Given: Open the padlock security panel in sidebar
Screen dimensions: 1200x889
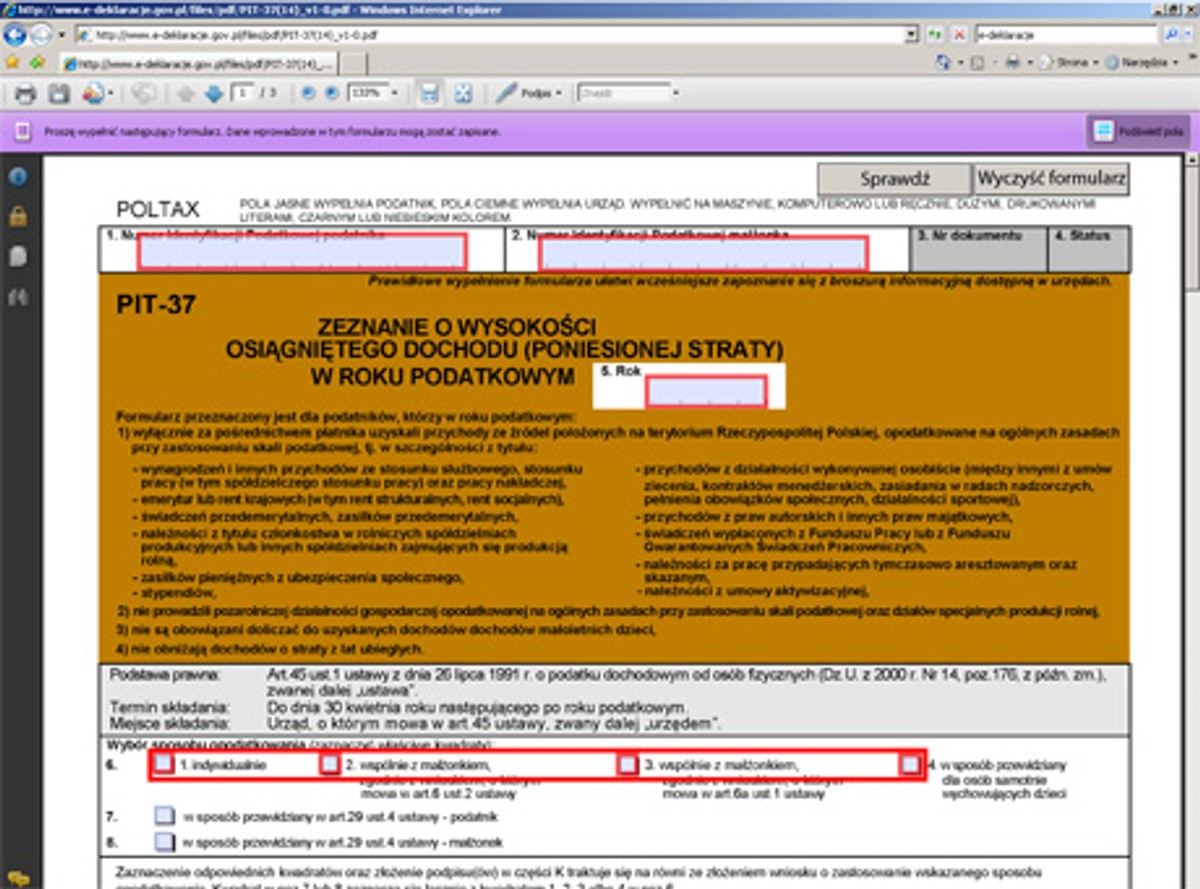Looking at the screenshot, I should click(x=17, y=216).
